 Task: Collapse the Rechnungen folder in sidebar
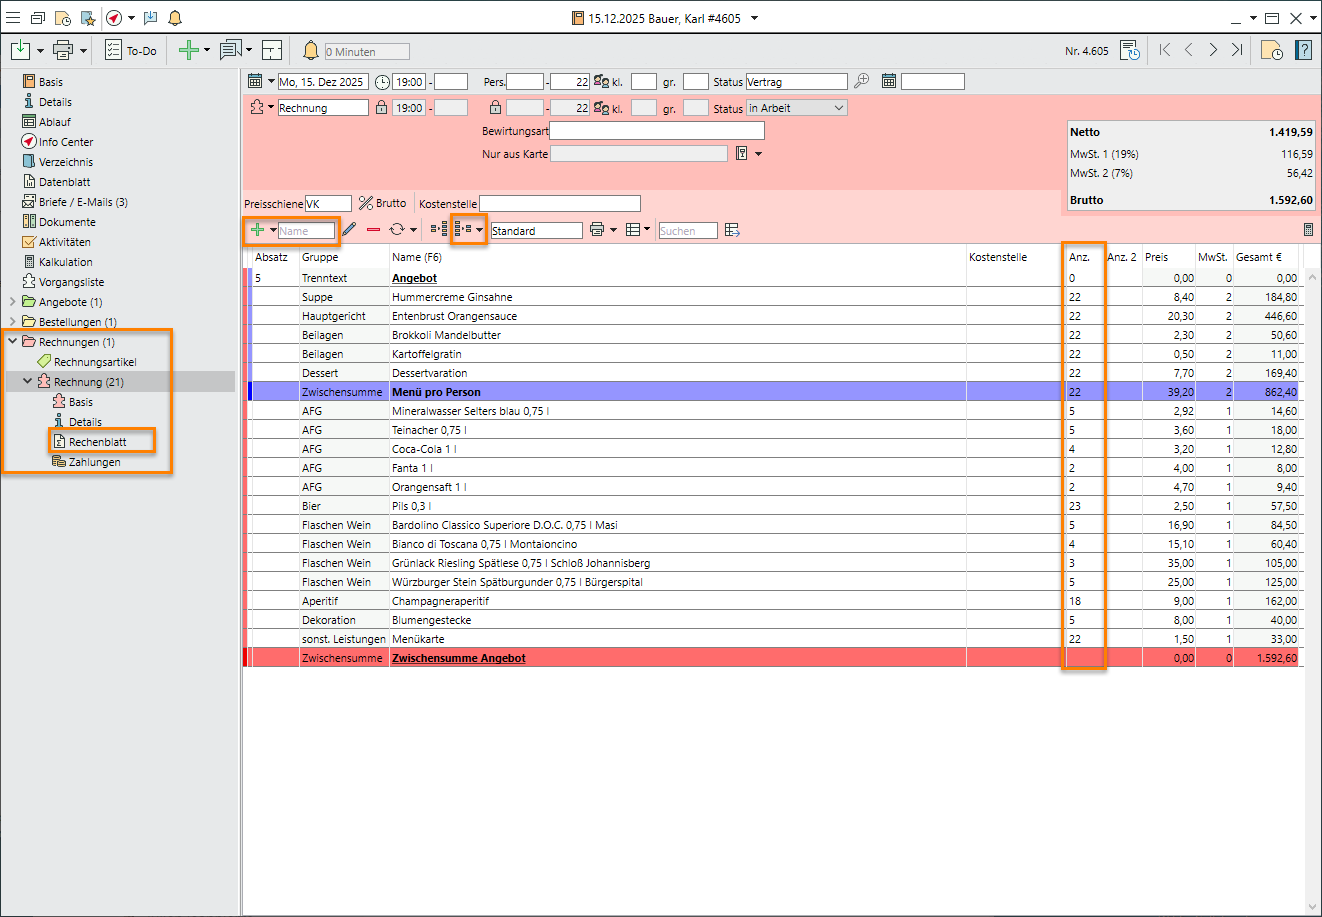(x=12, y=342)
